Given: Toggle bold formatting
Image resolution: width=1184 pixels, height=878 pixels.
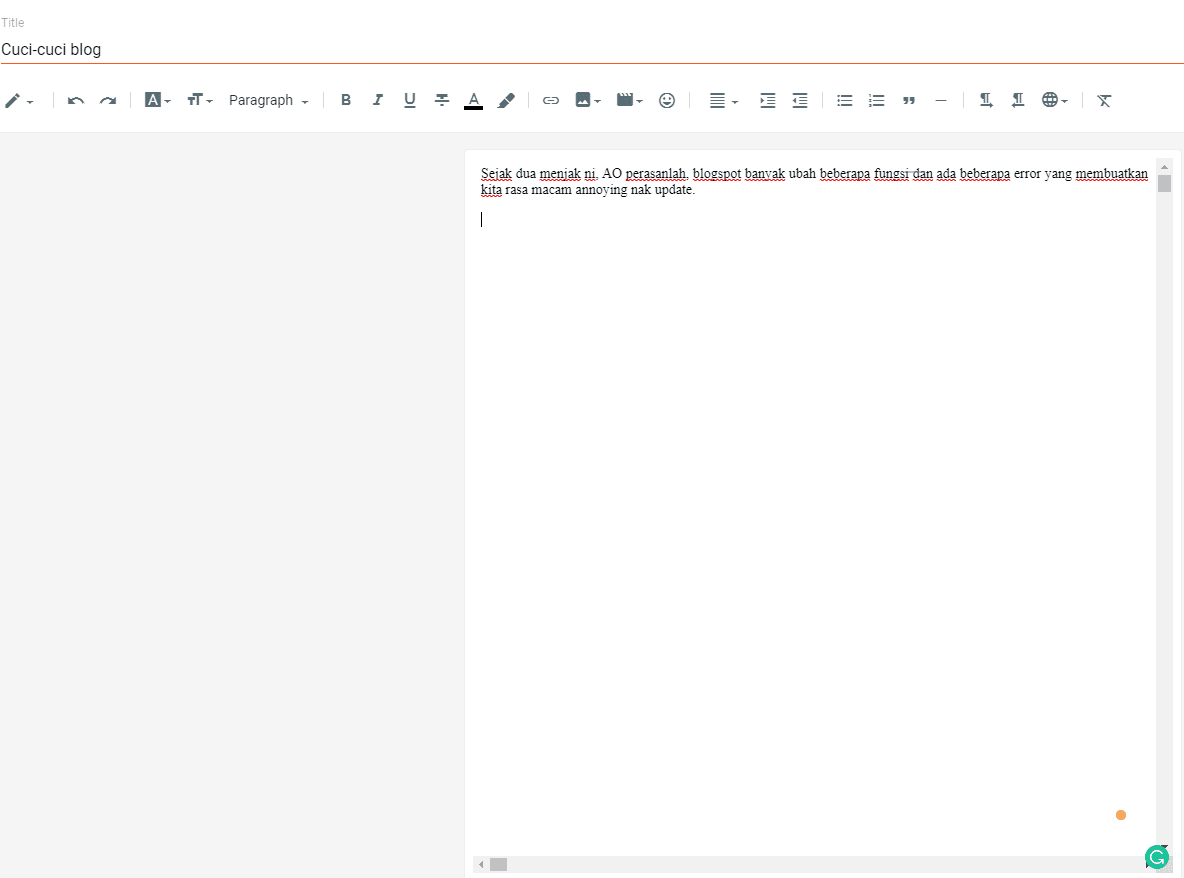Looking at the screenshot, I should point(346,100).
